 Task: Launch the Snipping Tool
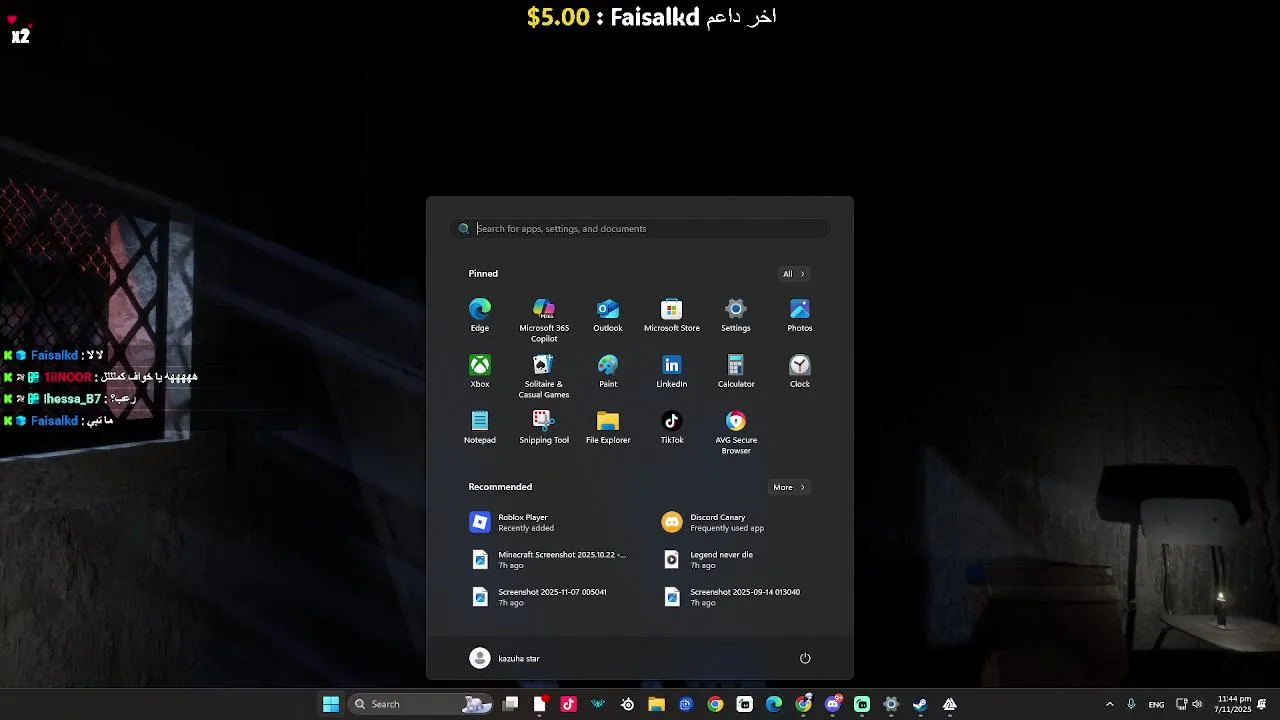(x=544, y=427)
